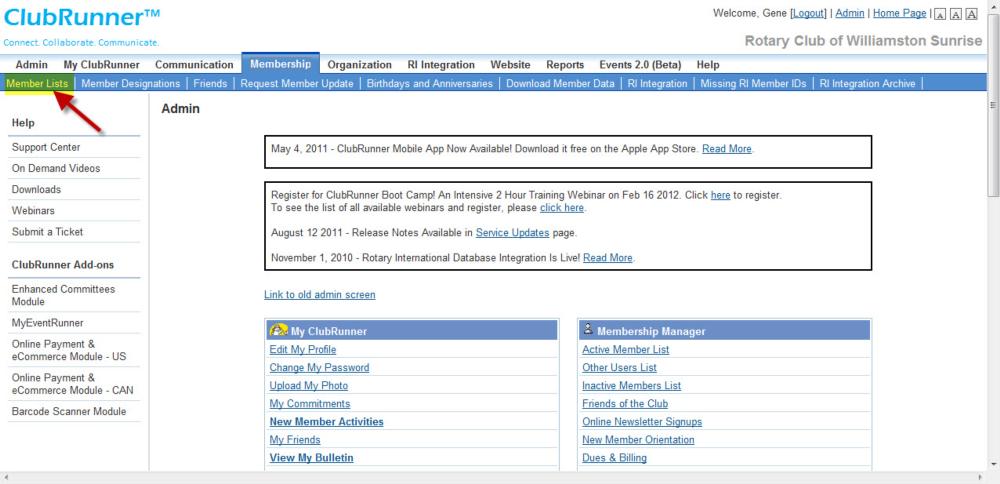
Task: Click the medium font size A icon
Action: [x=955, y=15]
